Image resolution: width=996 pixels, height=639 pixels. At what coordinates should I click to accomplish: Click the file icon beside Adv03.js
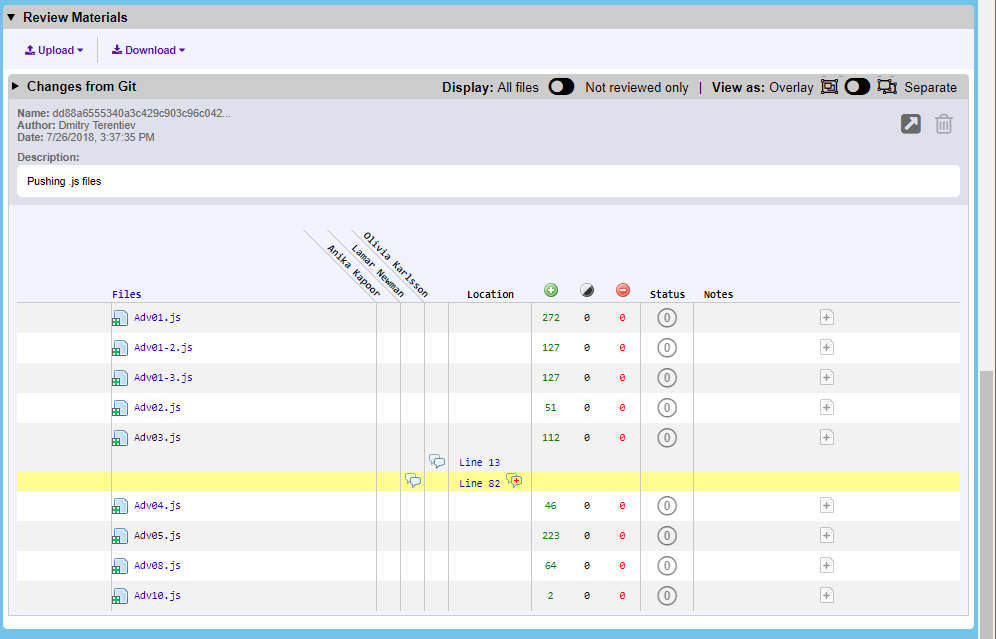click(120, 437)
